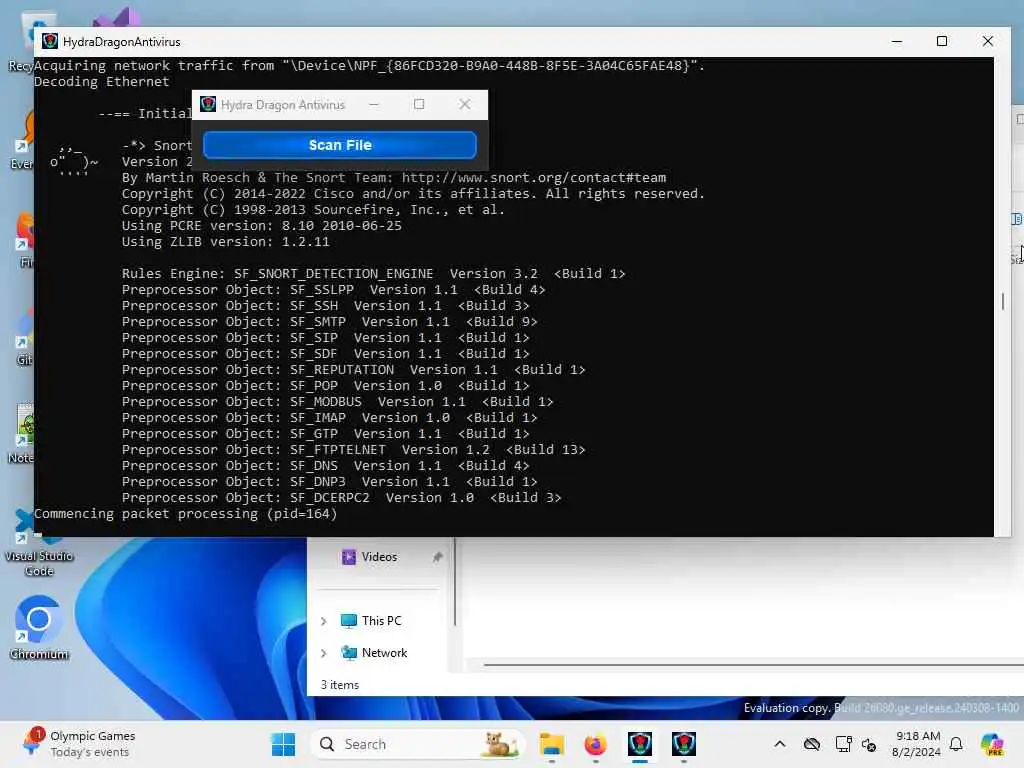This screenshot has width=1024, height=768.
Task: Click the volume muted tray icon
Action: (869, 744)
